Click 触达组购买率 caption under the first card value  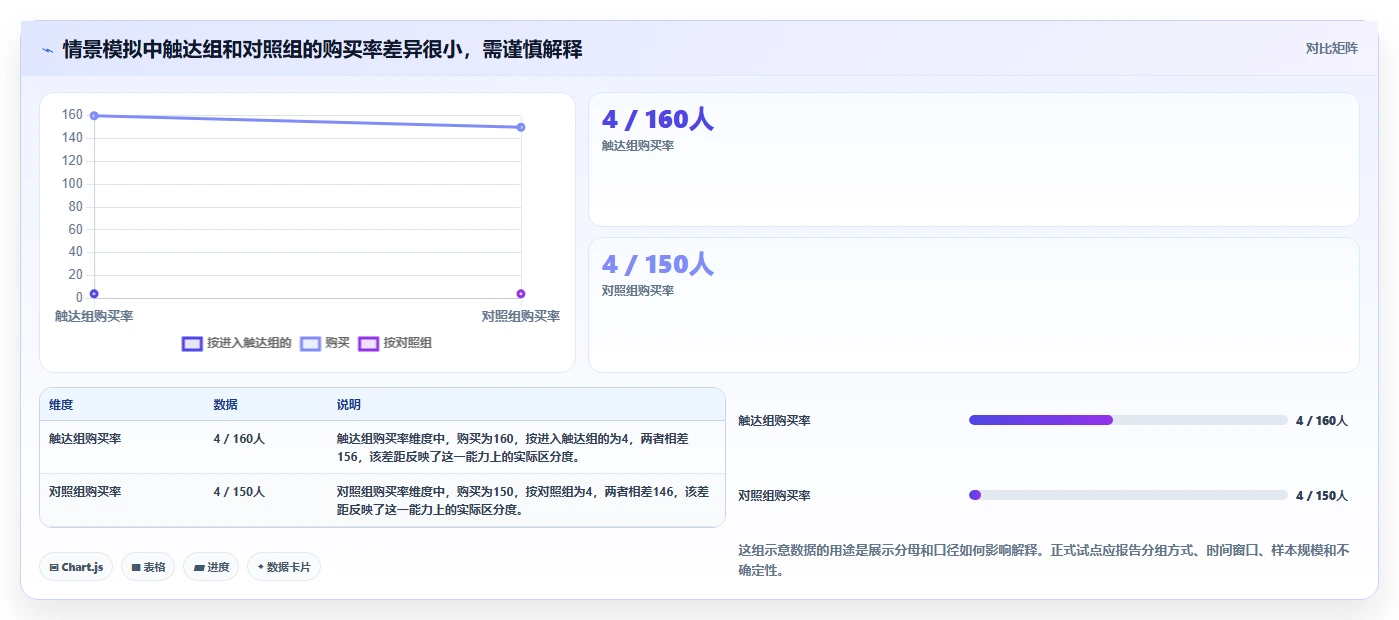(638, 146)
